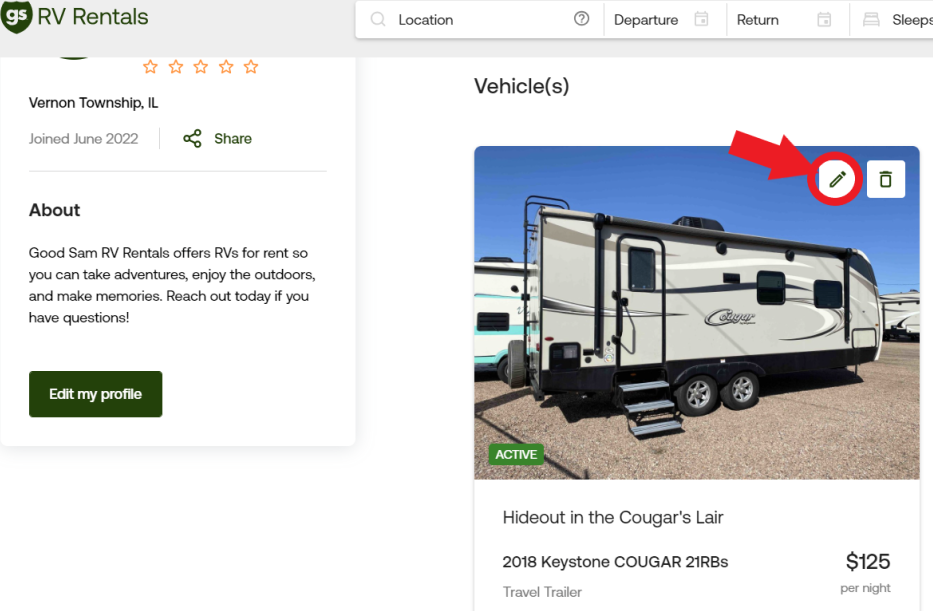Viewport: 933px width, 611px height.
Task: Open the Departure calendar icon
Action: [x=702, y=20]
